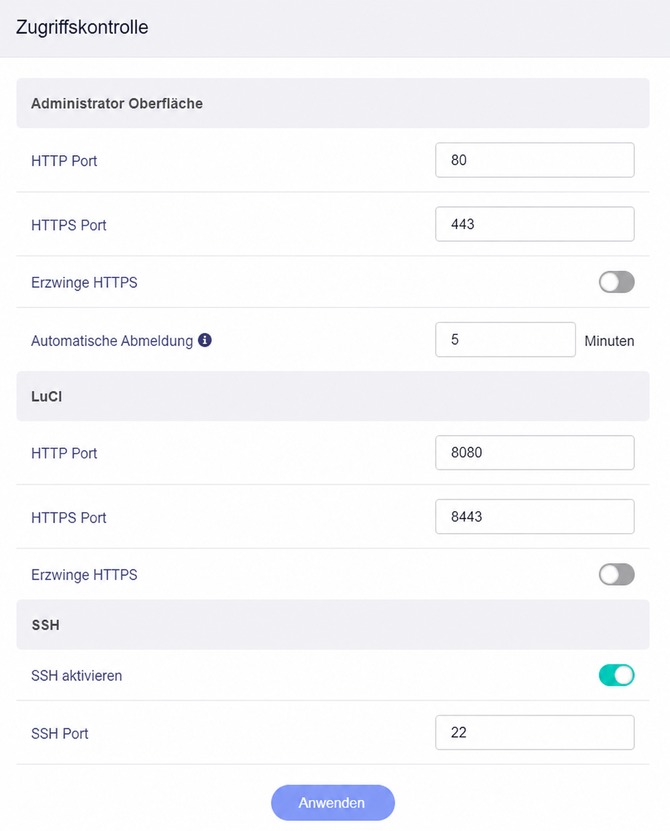Focus the HTTPS Port field containing 443

click(x=535, y=224)
